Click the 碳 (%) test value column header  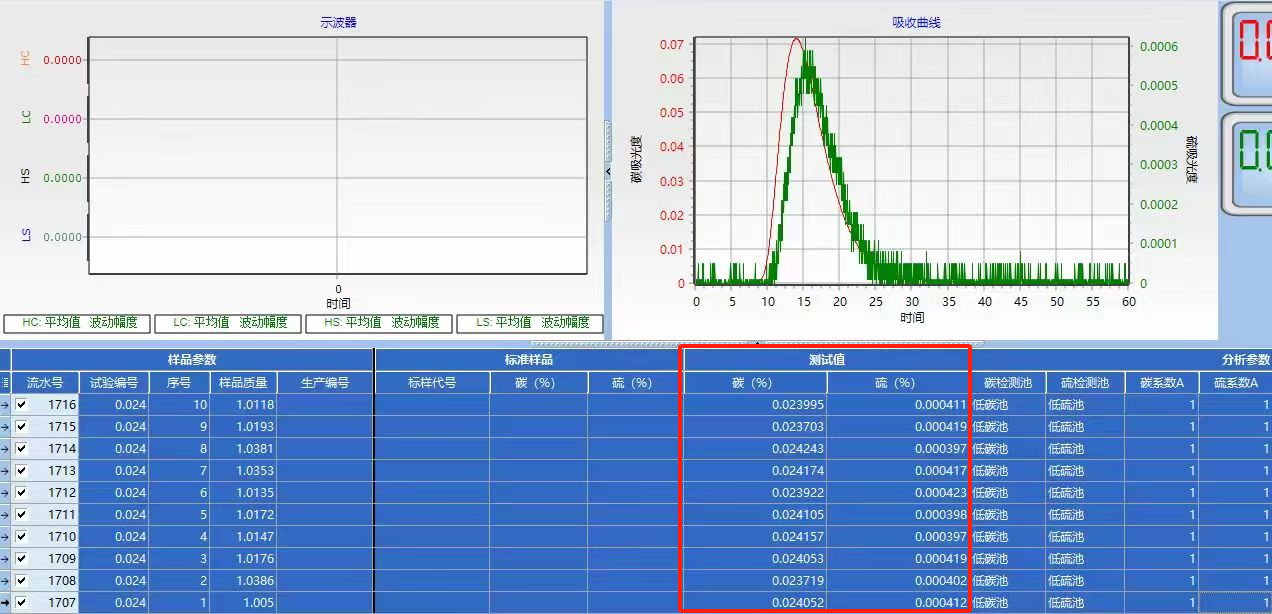(x=751, y=382)
